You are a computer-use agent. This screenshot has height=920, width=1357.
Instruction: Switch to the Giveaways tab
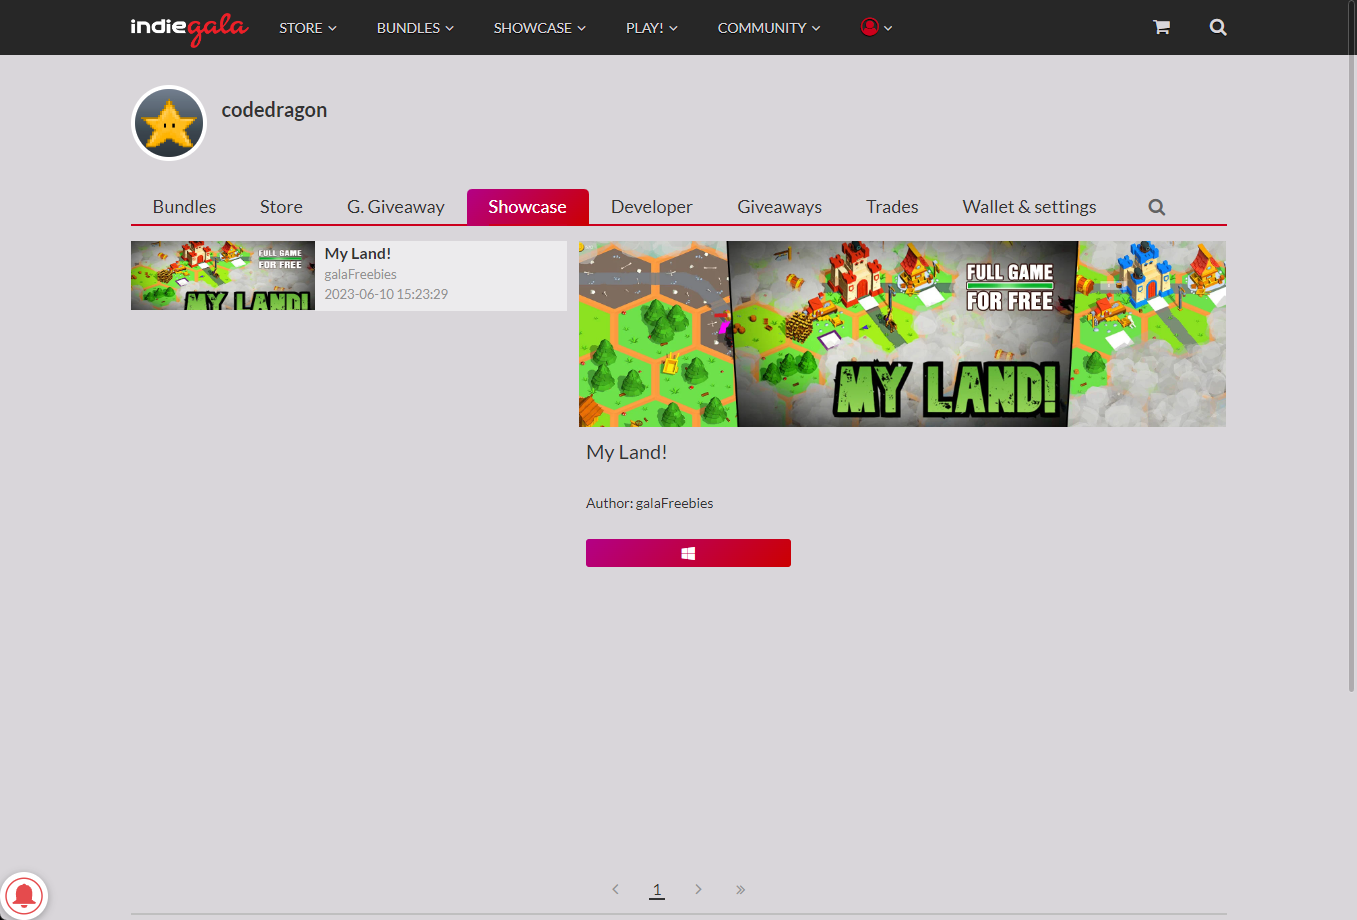(x=780, y=207)
